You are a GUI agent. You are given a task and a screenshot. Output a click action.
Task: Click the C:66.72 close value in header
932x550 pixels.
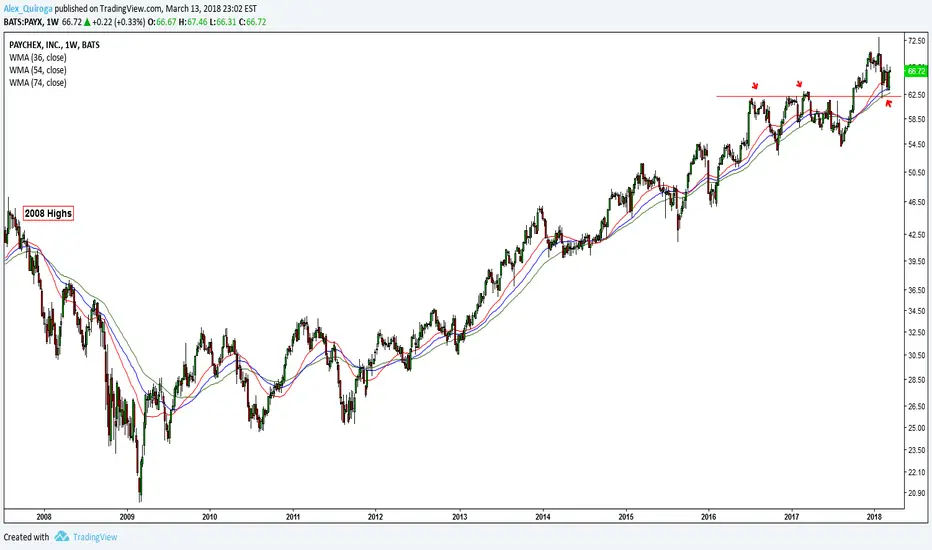[253, 22]
